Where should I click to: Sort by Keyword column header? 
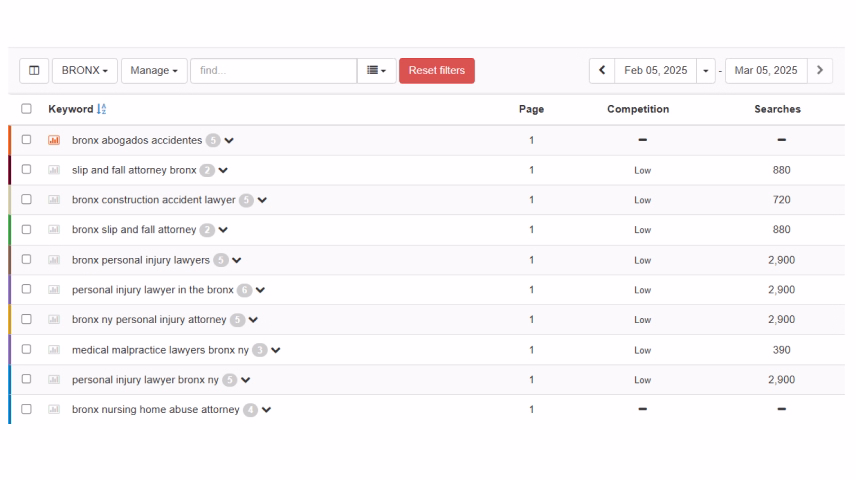click(71, 109)
